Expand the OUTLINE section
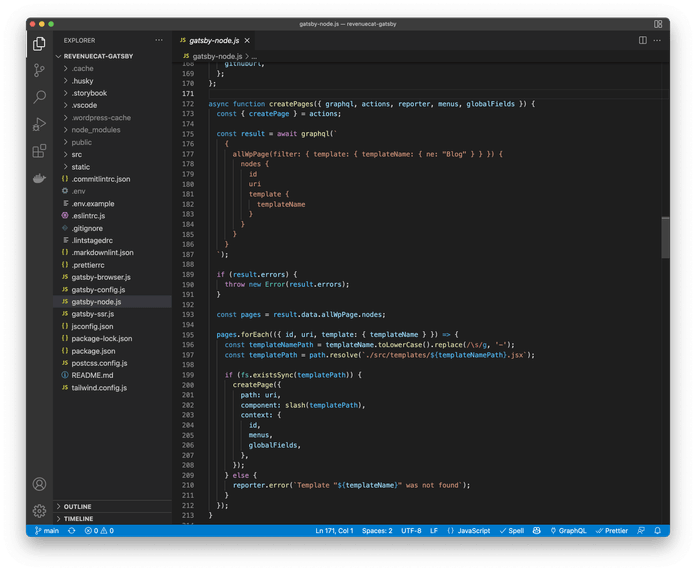This screenshot has width=696, height=571. pos(77,506)
